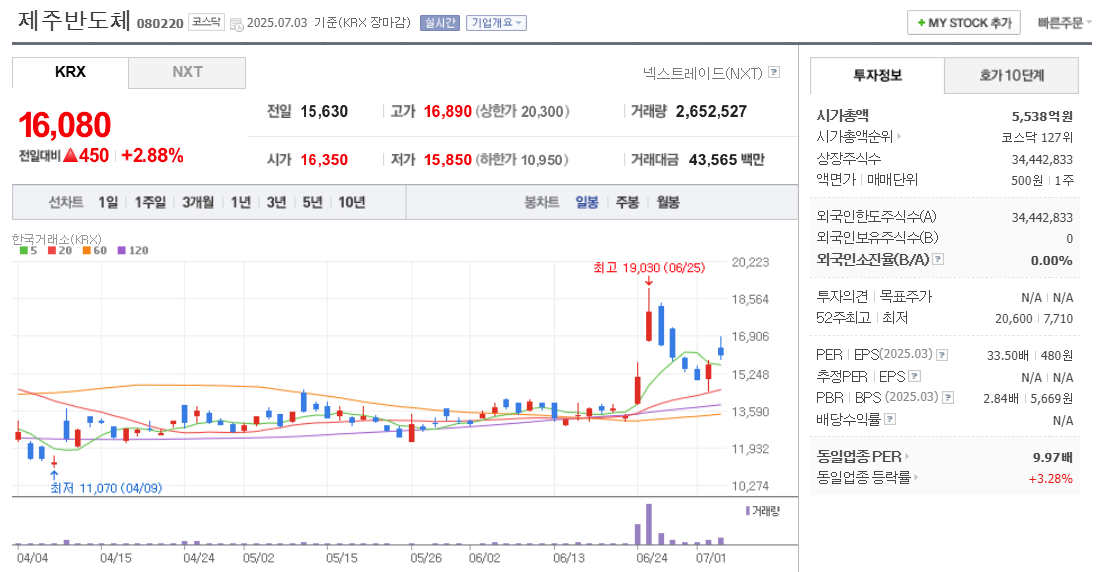Select the 10년 line chart period

point(352,203)
